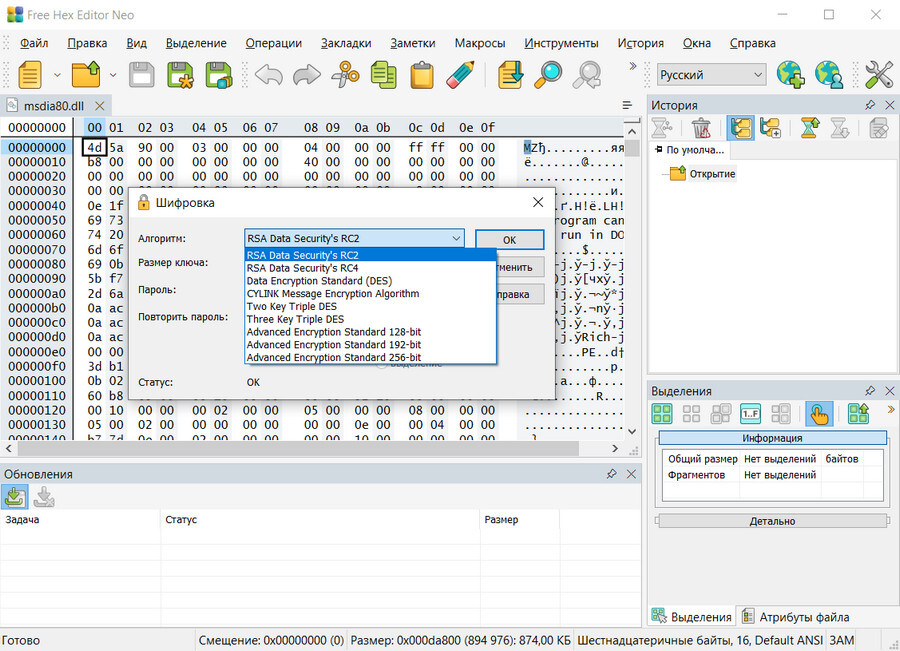
Task: Click the Copy documents icon
Action: point(383,75)
